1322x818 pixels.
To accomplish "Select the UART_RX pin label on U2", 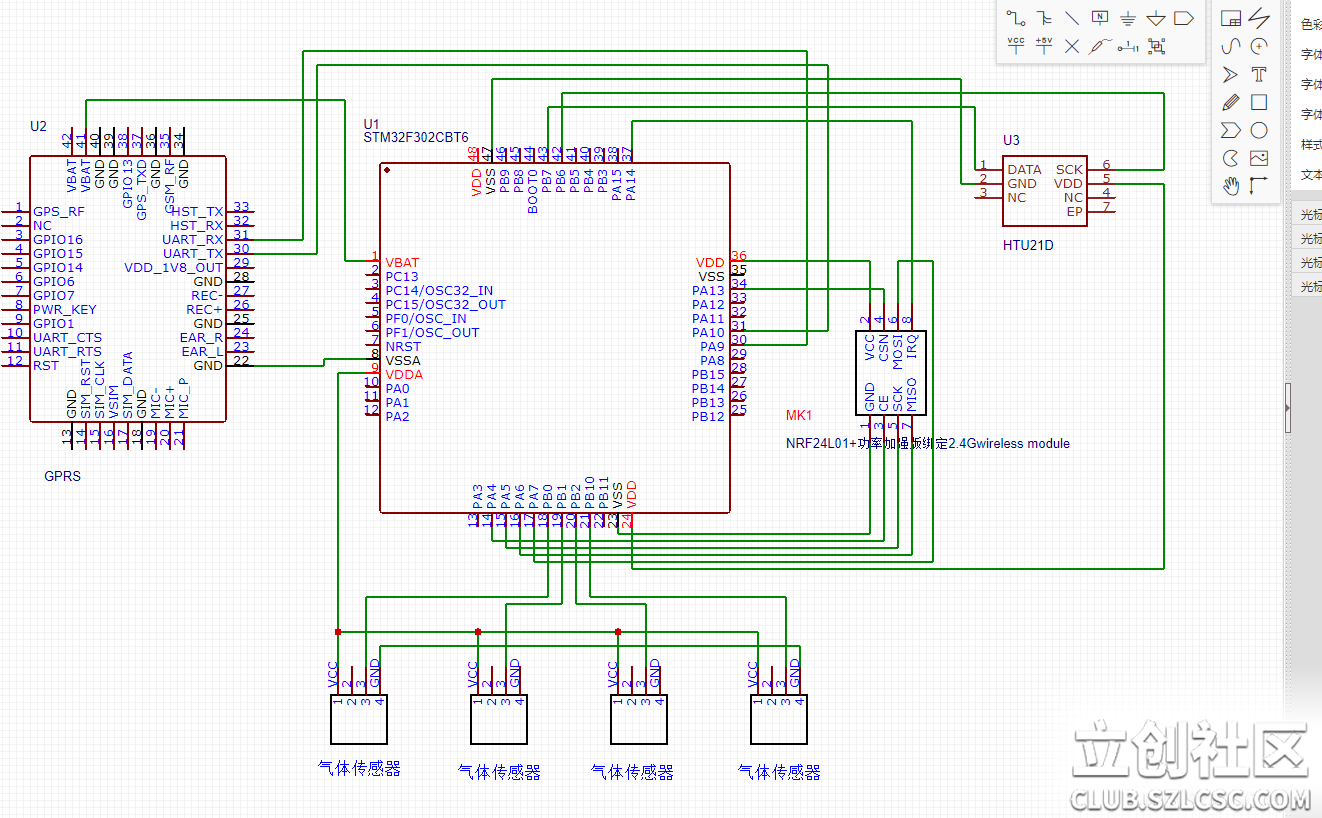I will coord(193,240).
